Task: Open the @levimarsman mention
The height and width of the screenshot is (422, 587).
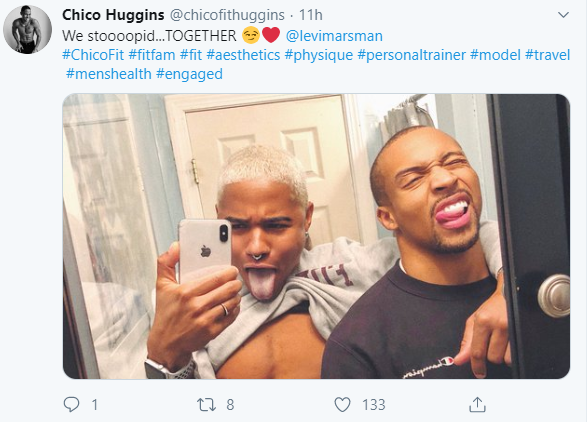Action: (x=334, y=36)
